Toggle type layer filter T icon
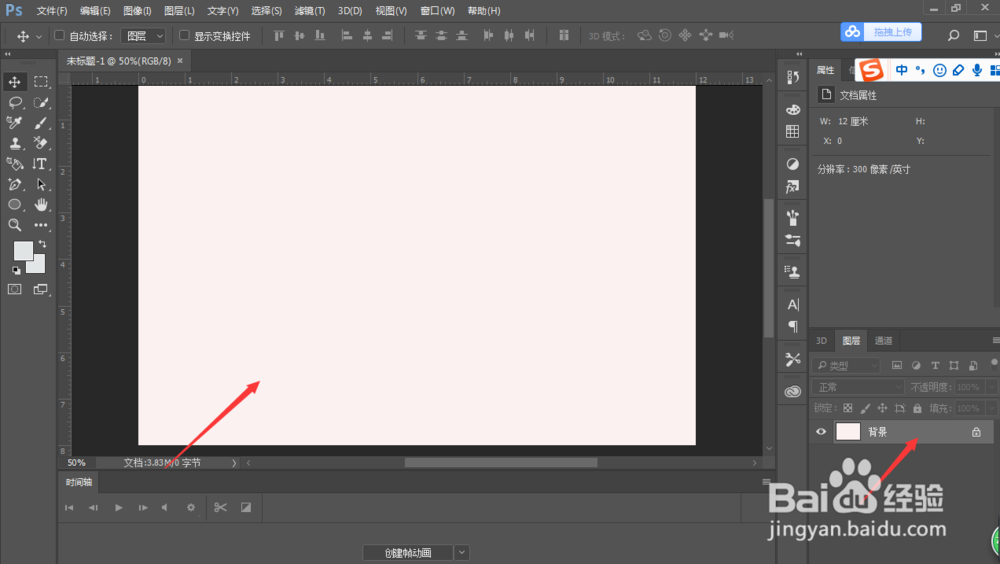This screenshot has width=1000, height=564. pyautogui.click(x=935, y=366)
